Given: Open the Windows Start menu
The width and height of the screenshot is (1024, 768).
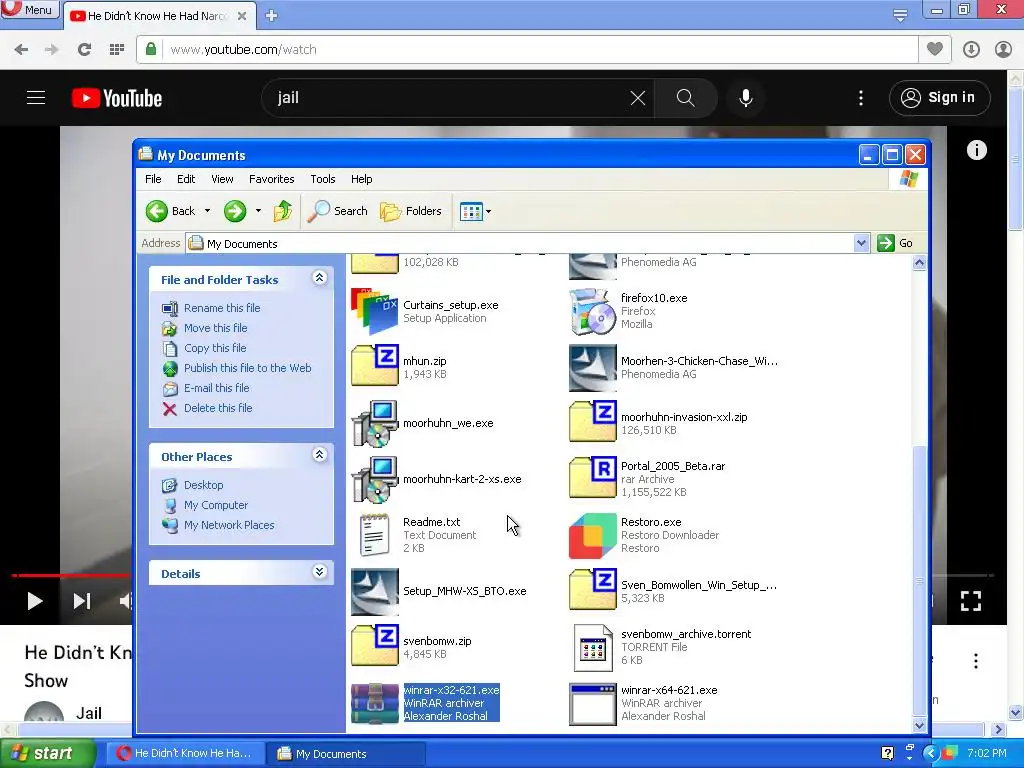Looking at the screenshot, I should (x=48, y=754).
